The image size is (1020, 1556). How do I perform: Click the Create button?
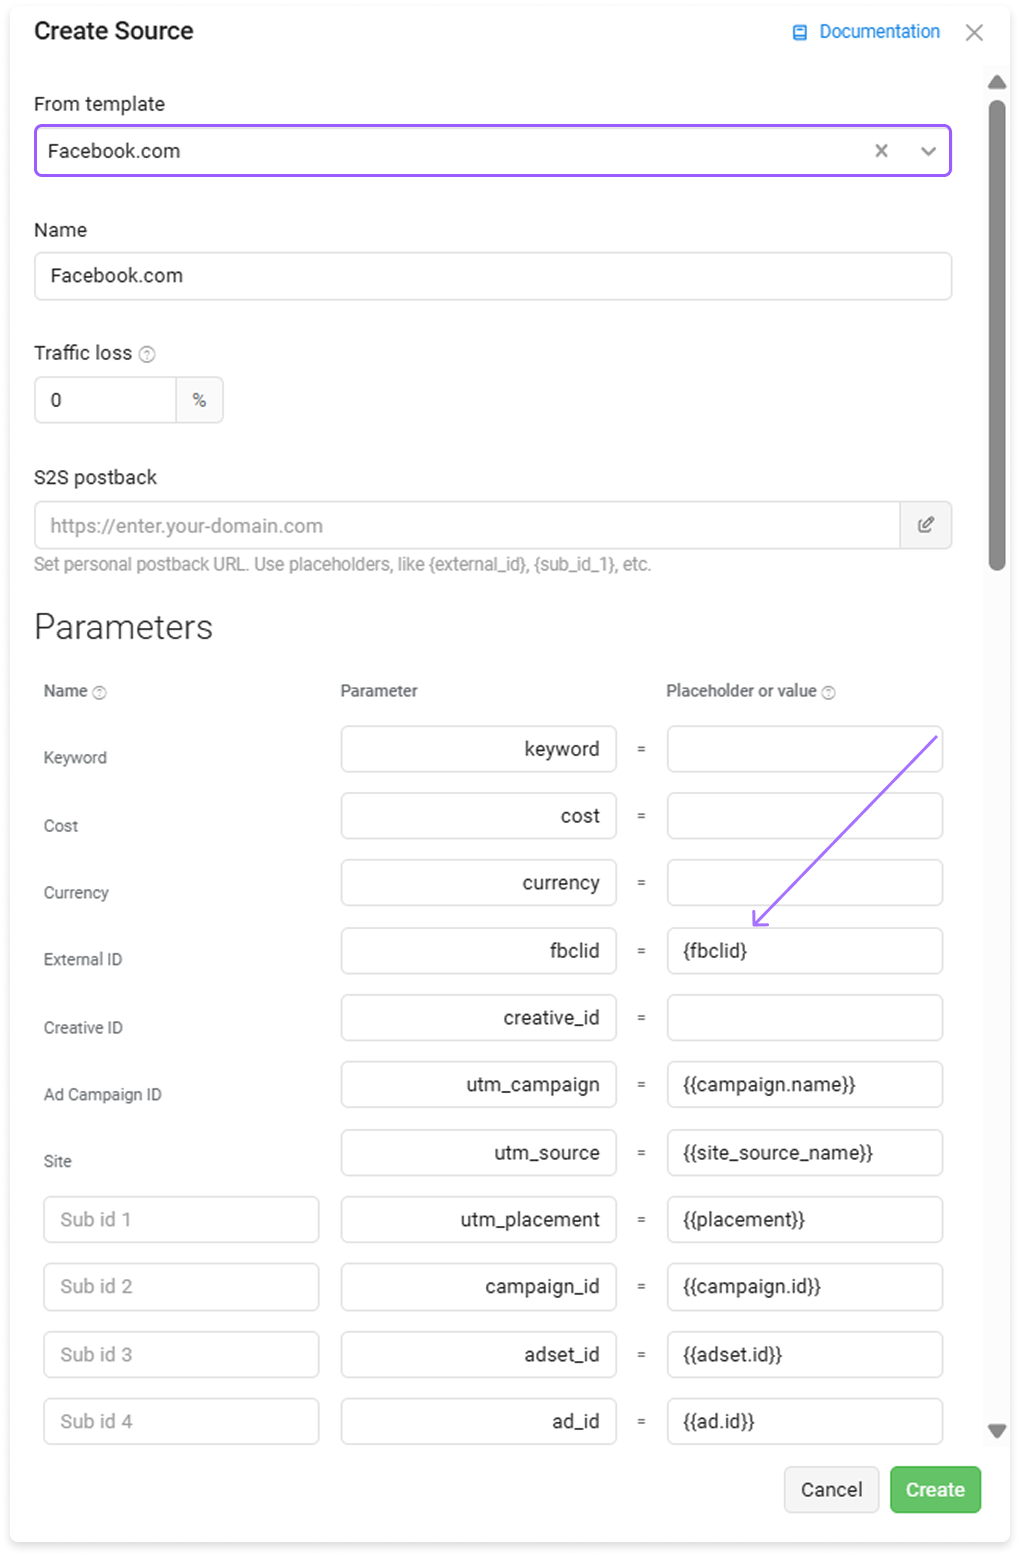coord(935,1489)
